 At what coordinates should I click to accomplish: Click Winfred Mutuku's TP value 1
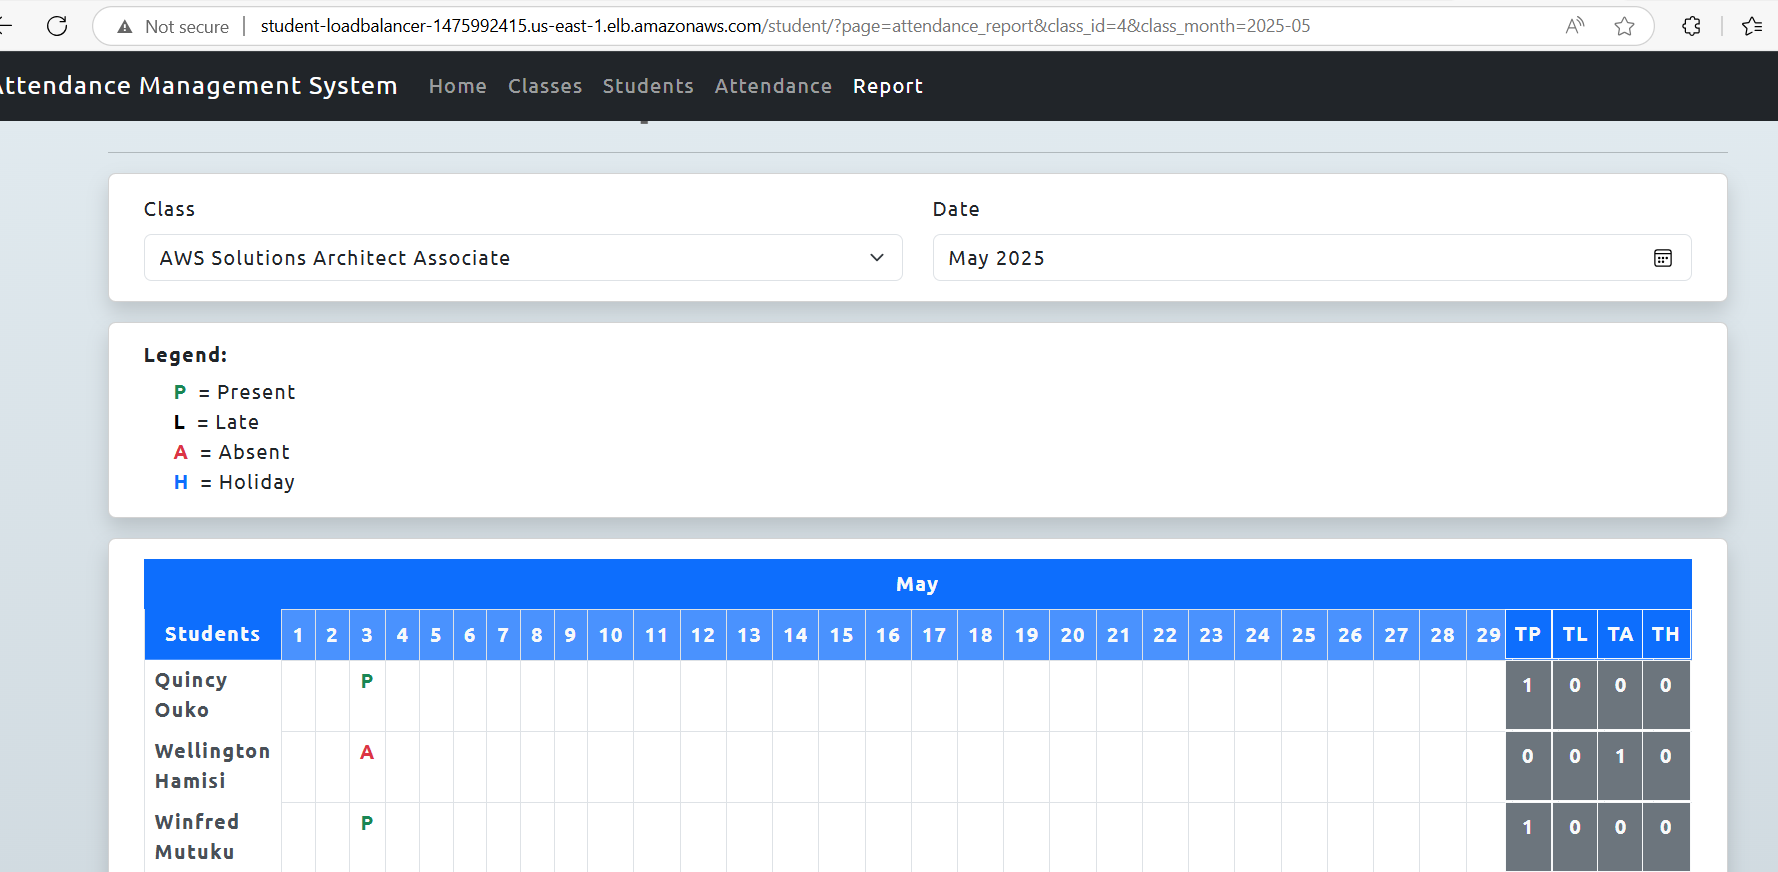pos(1528,827)
